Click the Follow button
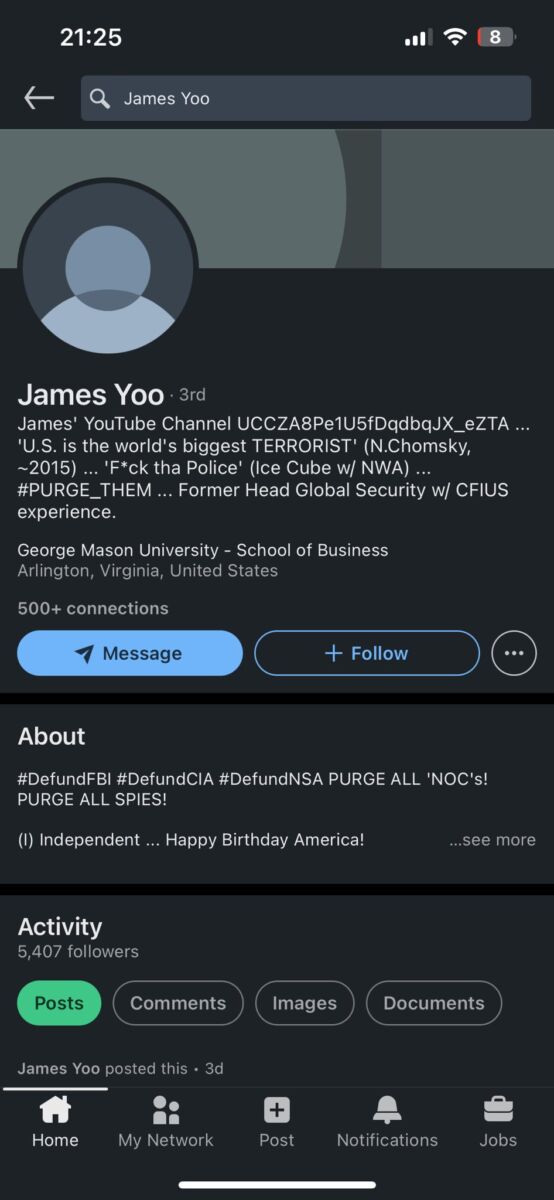Viewport: 554px width, 1200px height. coord(367,653)
